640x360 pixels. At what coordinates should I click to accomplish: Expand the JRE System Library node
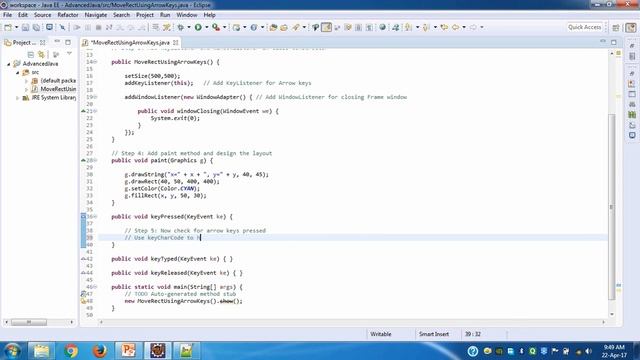coord(18,98)
